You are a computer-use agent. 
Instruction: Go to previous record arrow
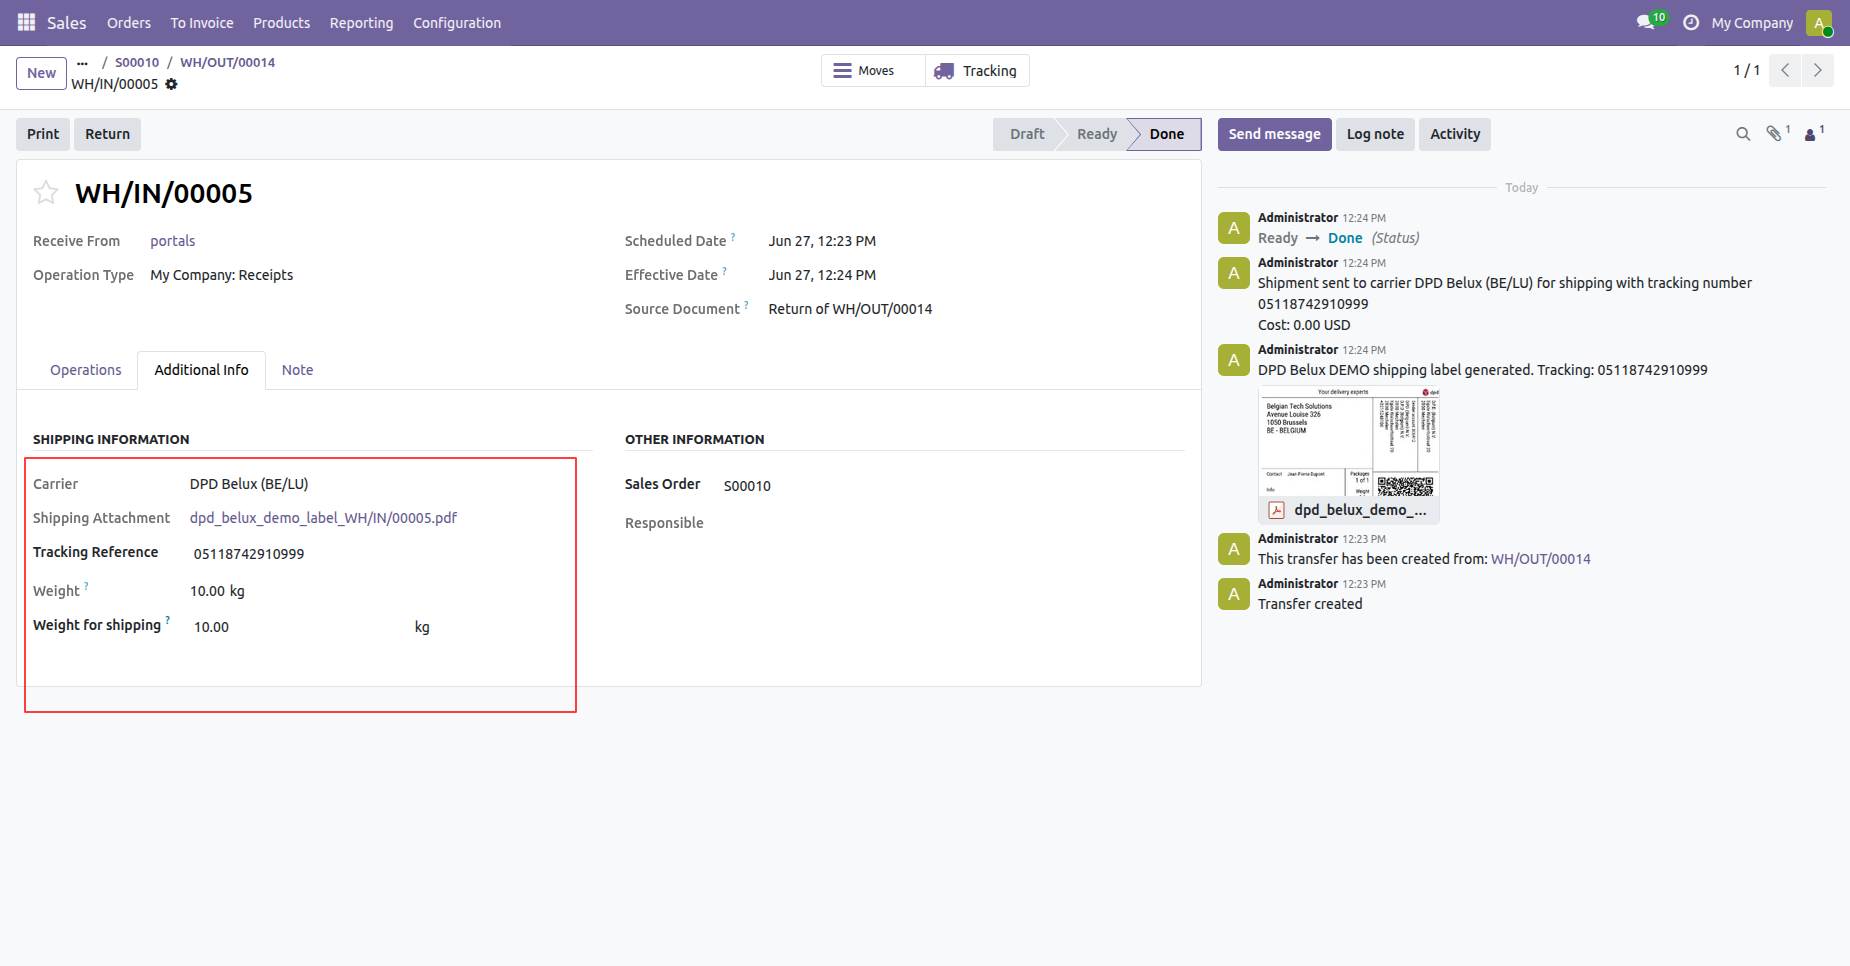coord(1785,70)
